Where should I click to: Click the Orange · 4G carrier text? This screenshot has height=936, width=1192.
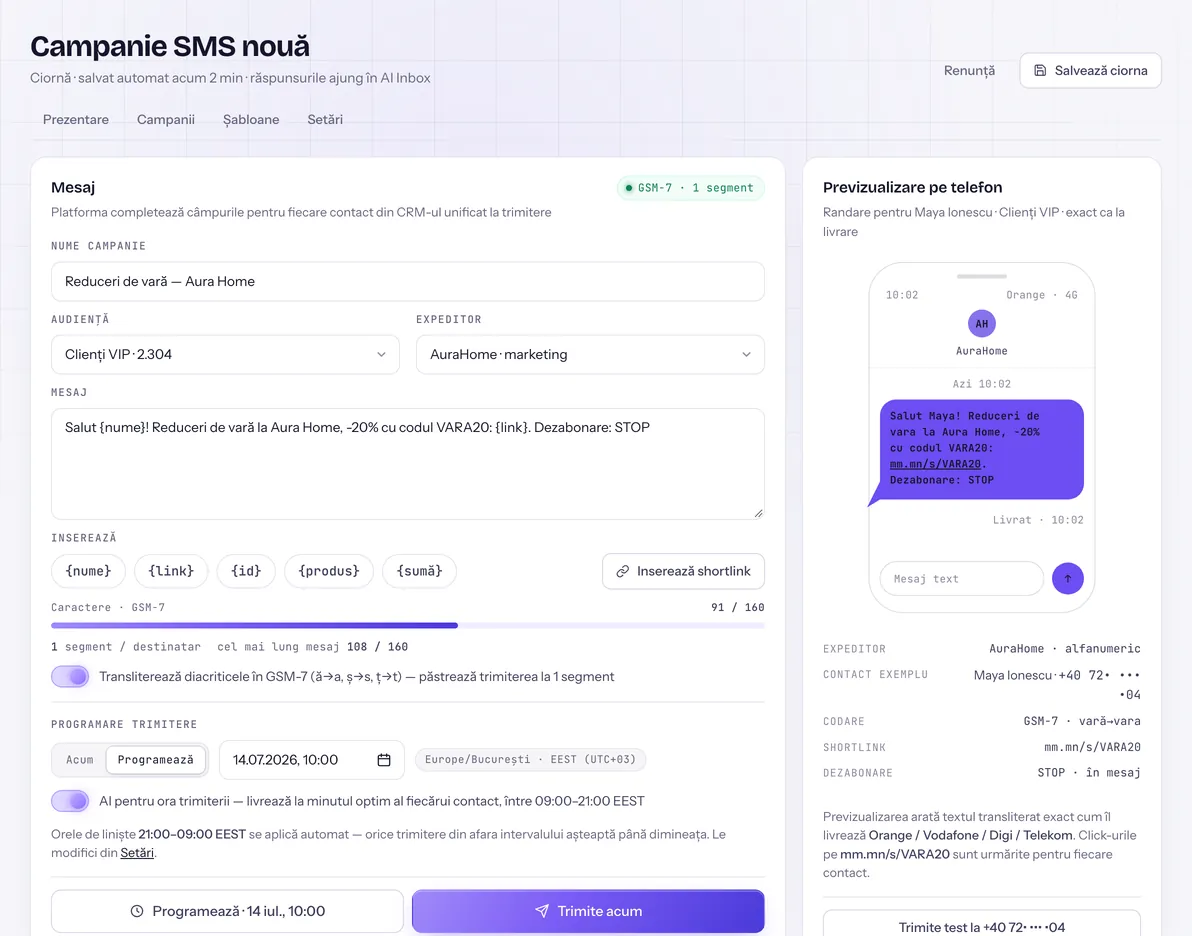[1041, 295]
